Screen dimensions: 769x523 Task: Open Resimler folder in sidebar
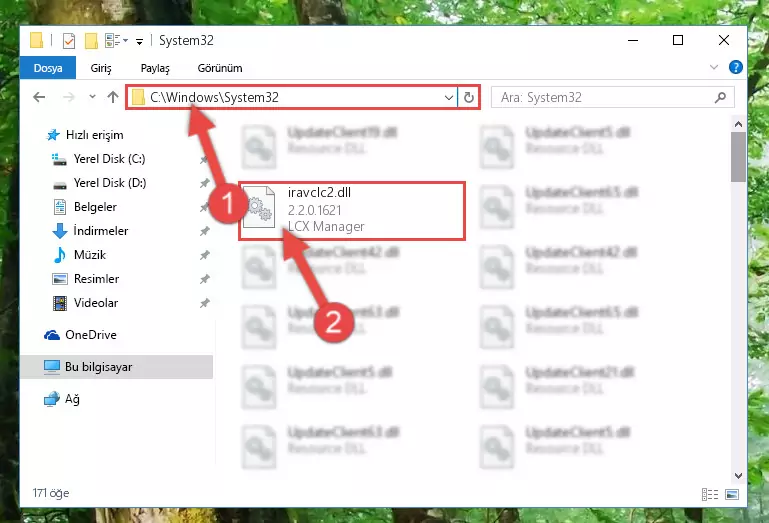point(96,279)
